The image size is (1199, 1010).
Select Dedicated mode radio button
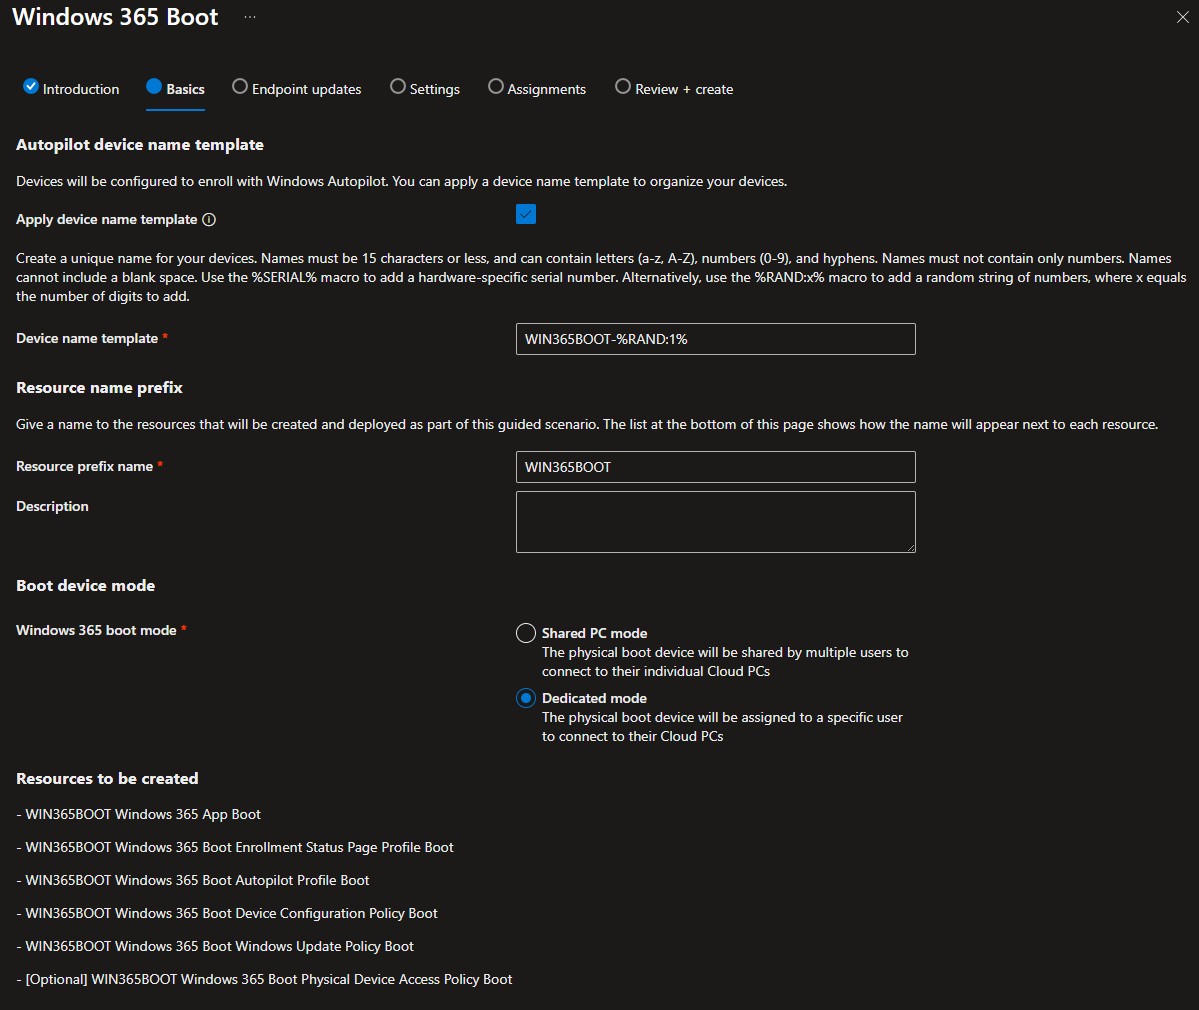(526, 698)
